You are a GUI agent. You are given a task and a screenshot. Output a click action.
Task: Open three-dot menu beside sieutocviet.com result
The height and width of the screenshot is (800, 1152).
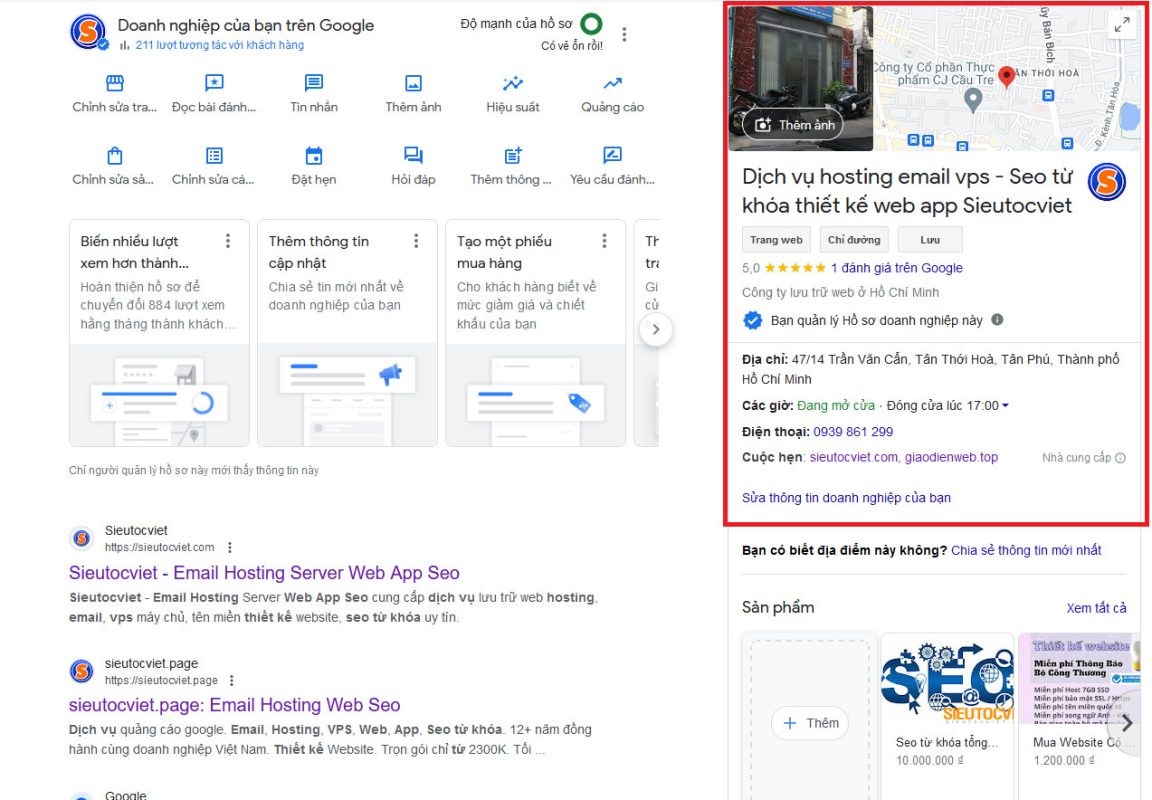(230, 547)
